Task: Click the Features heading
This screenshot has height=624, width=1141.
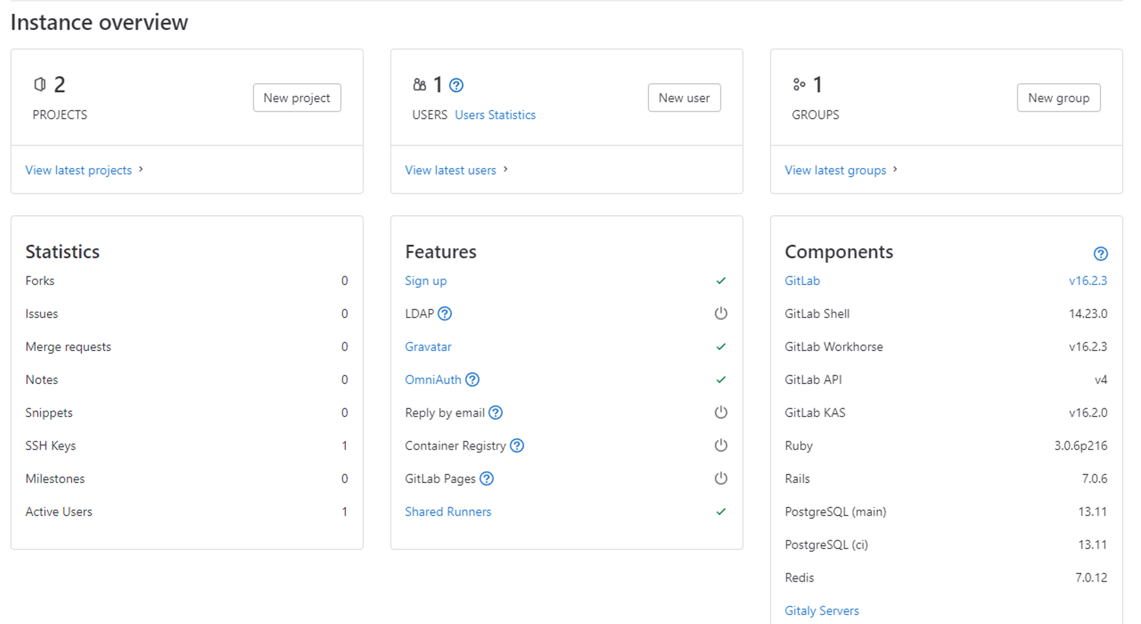Action: (x=441, y=252)
